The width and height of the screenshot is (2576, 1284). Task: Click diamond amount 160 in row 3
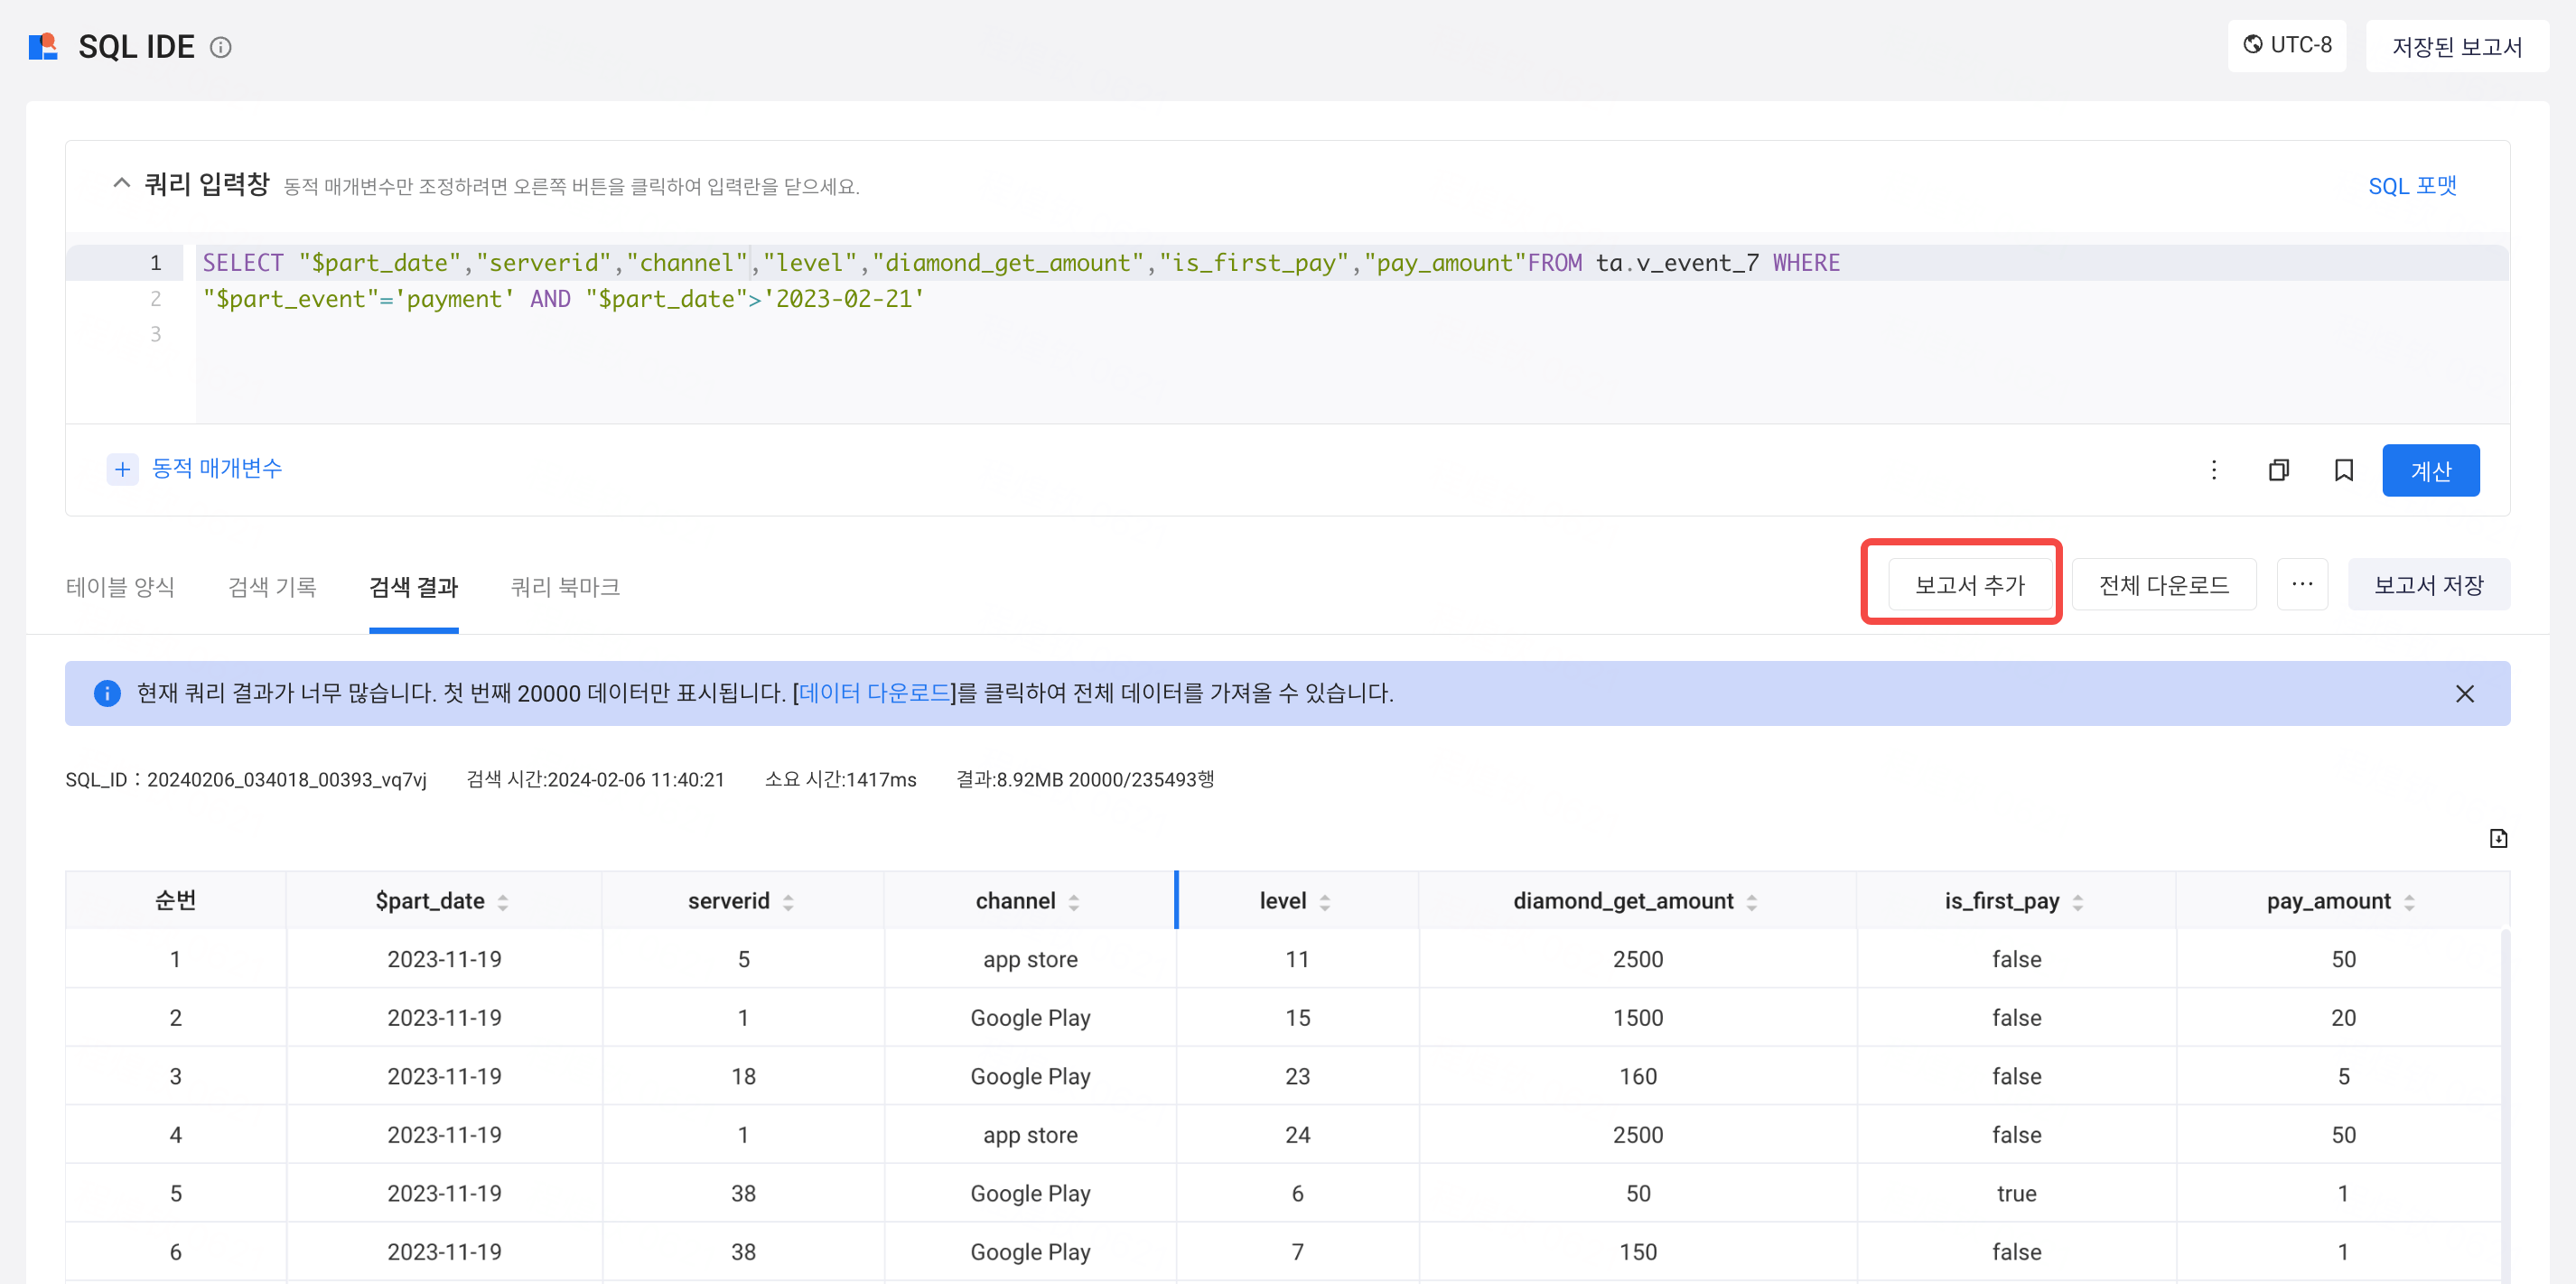(1637, 1076)
